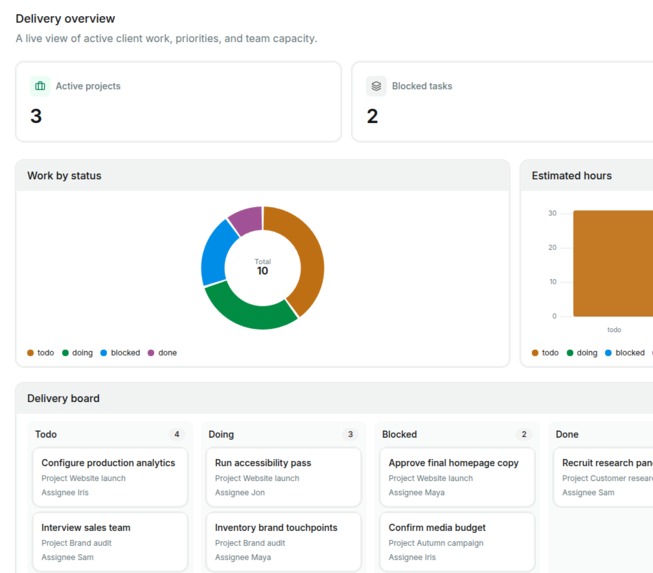
Task: Click the Work by status heading
Action: pyautogui.click(x=64, y=176)
